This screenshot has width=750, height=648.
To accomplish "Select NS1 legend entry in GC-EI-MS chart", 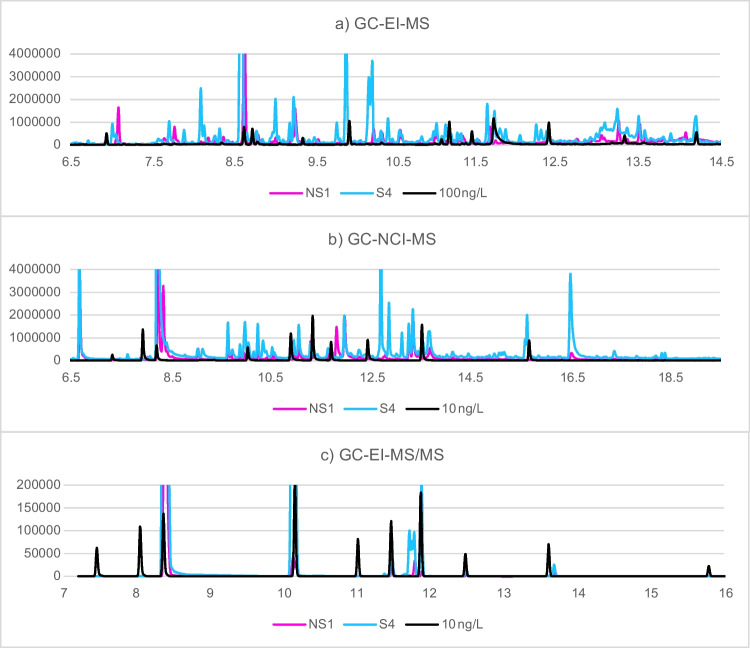I will (300, 193).
